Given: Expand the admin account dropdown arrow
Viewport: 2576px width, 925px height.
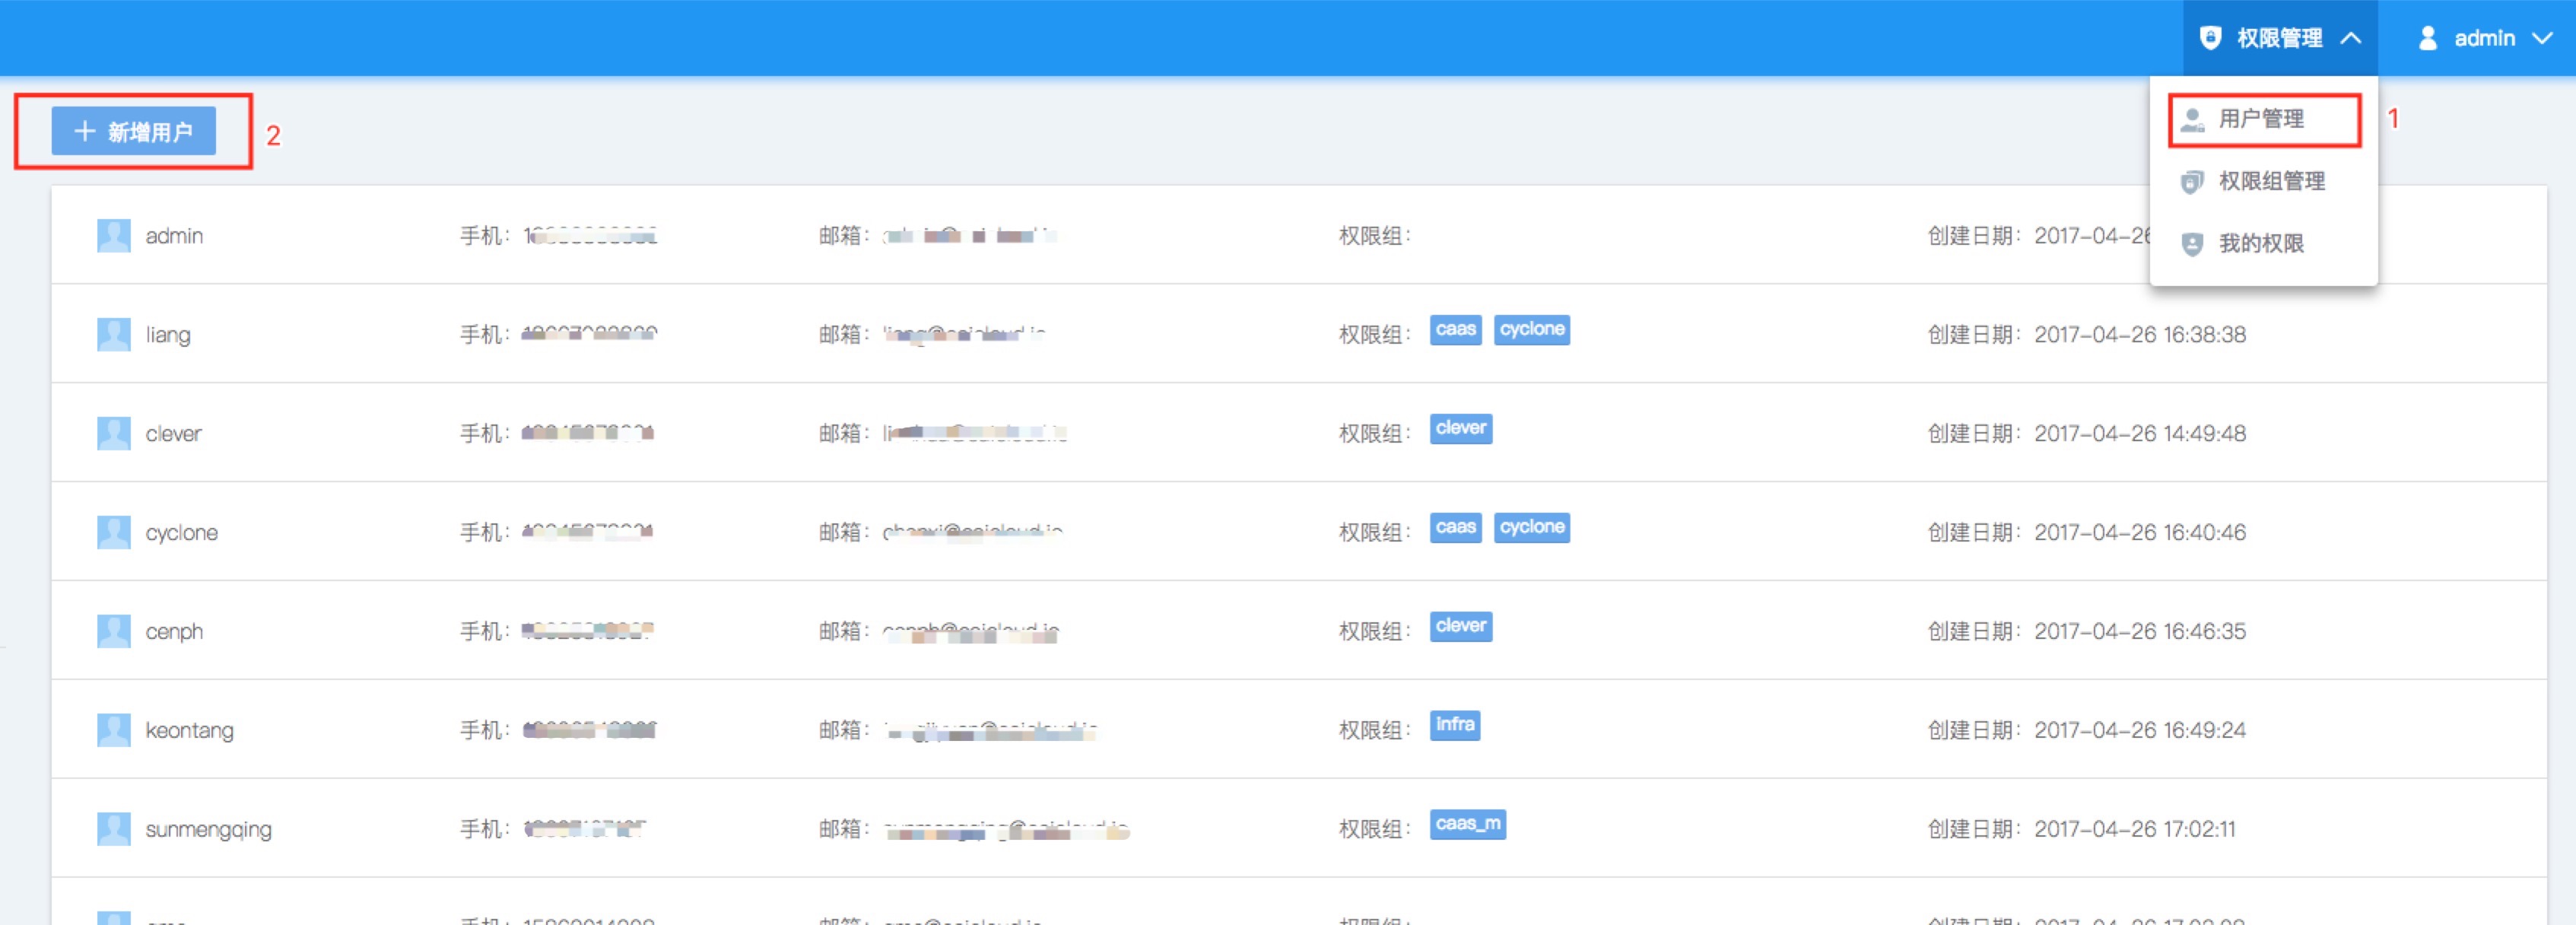Looking at the screenshot, I should click(2542, 38).
